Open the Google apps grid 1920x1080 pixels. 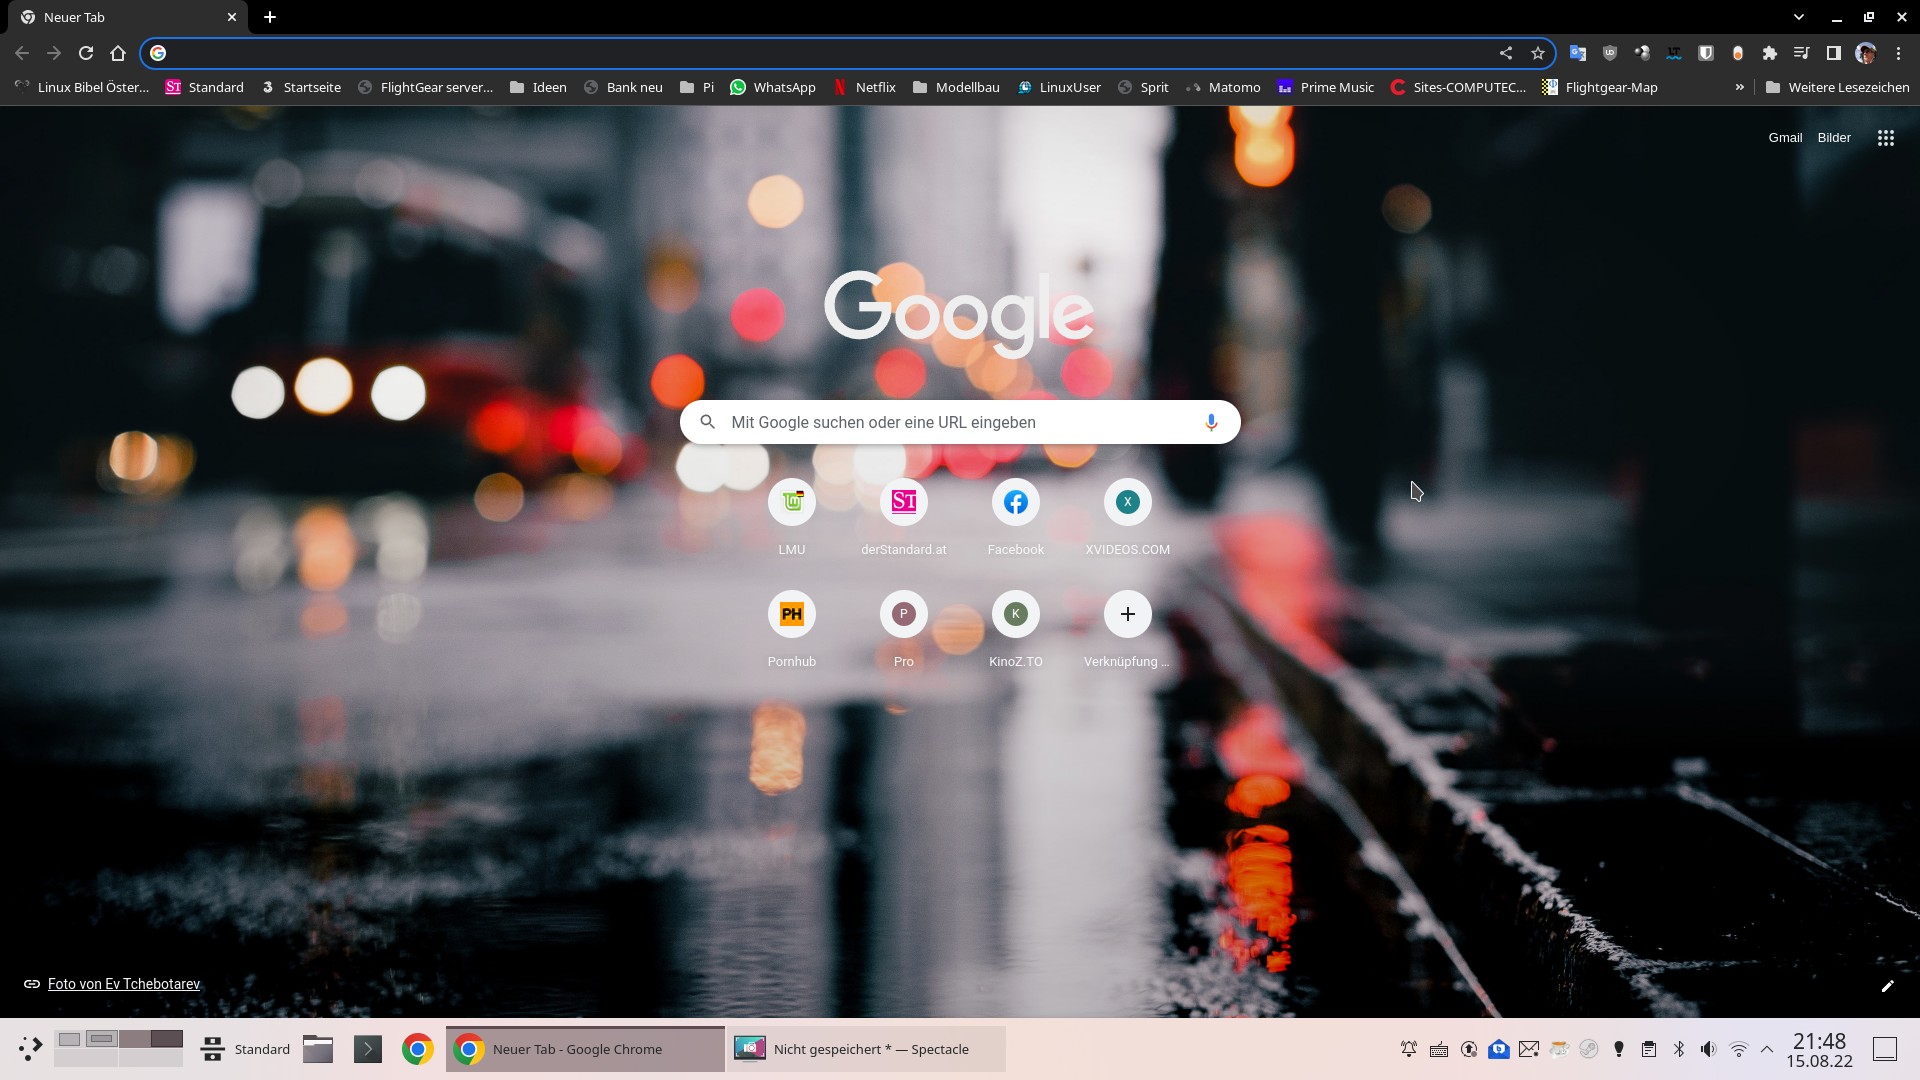point(1884,138)
